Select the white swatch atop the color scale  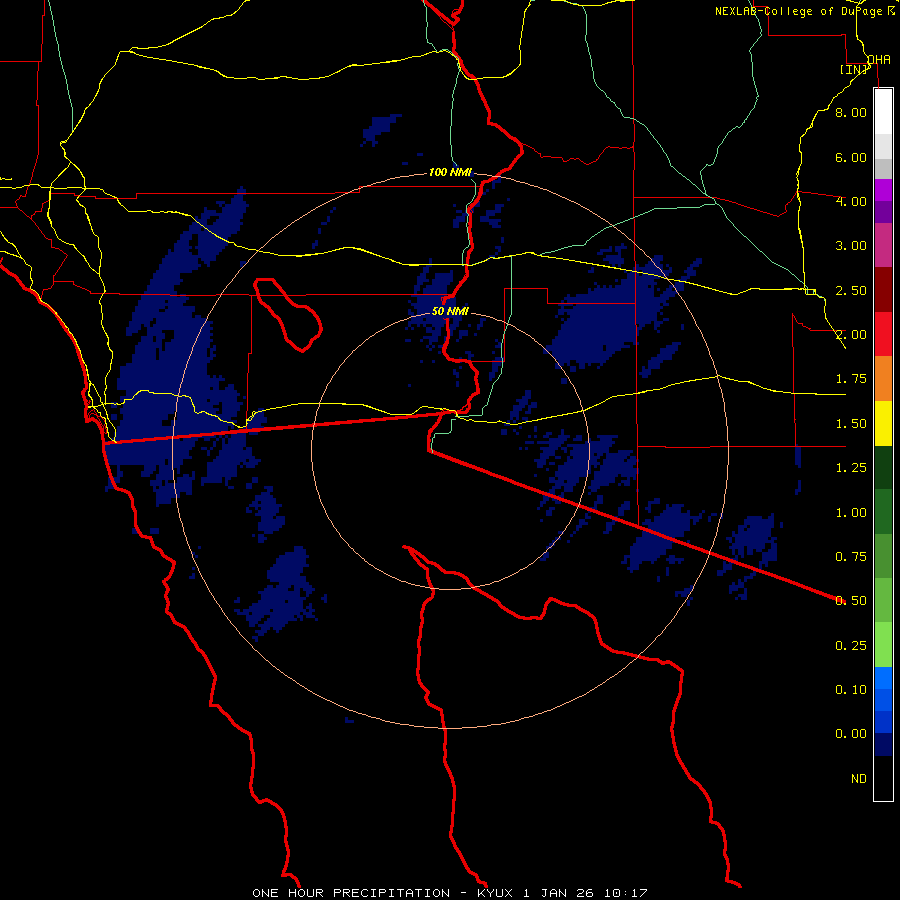pos(883,112)
